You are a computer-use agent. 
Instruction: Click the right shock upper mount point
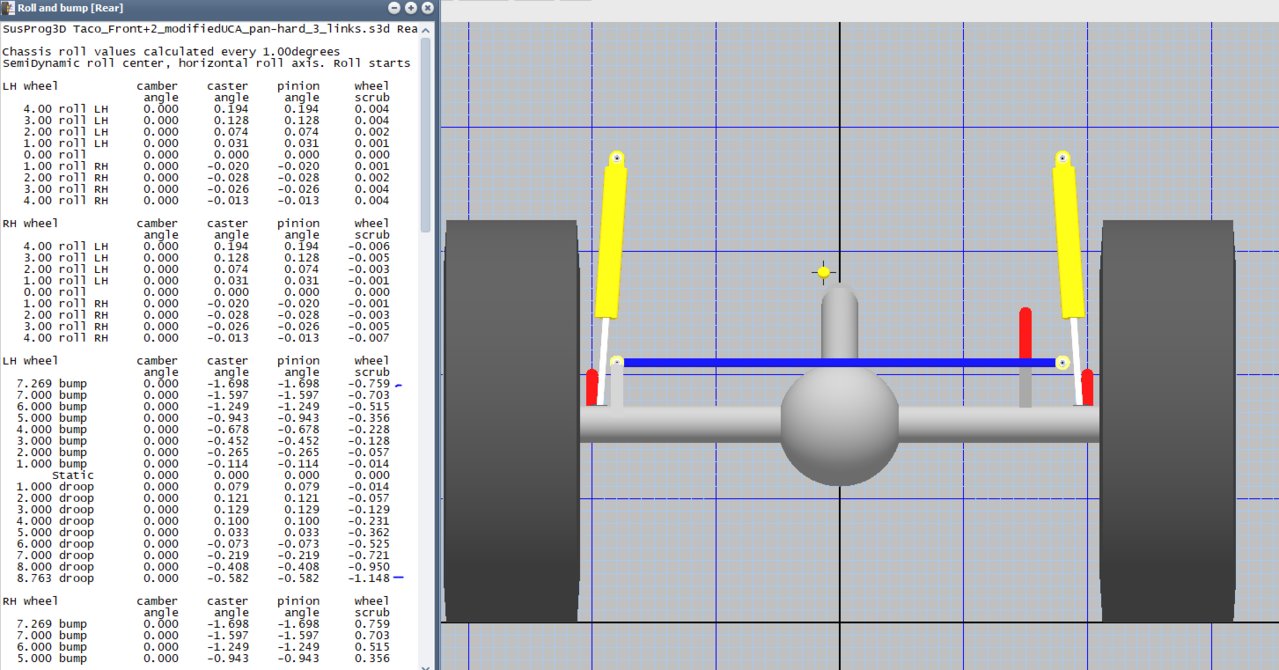tap(1063, 158)
